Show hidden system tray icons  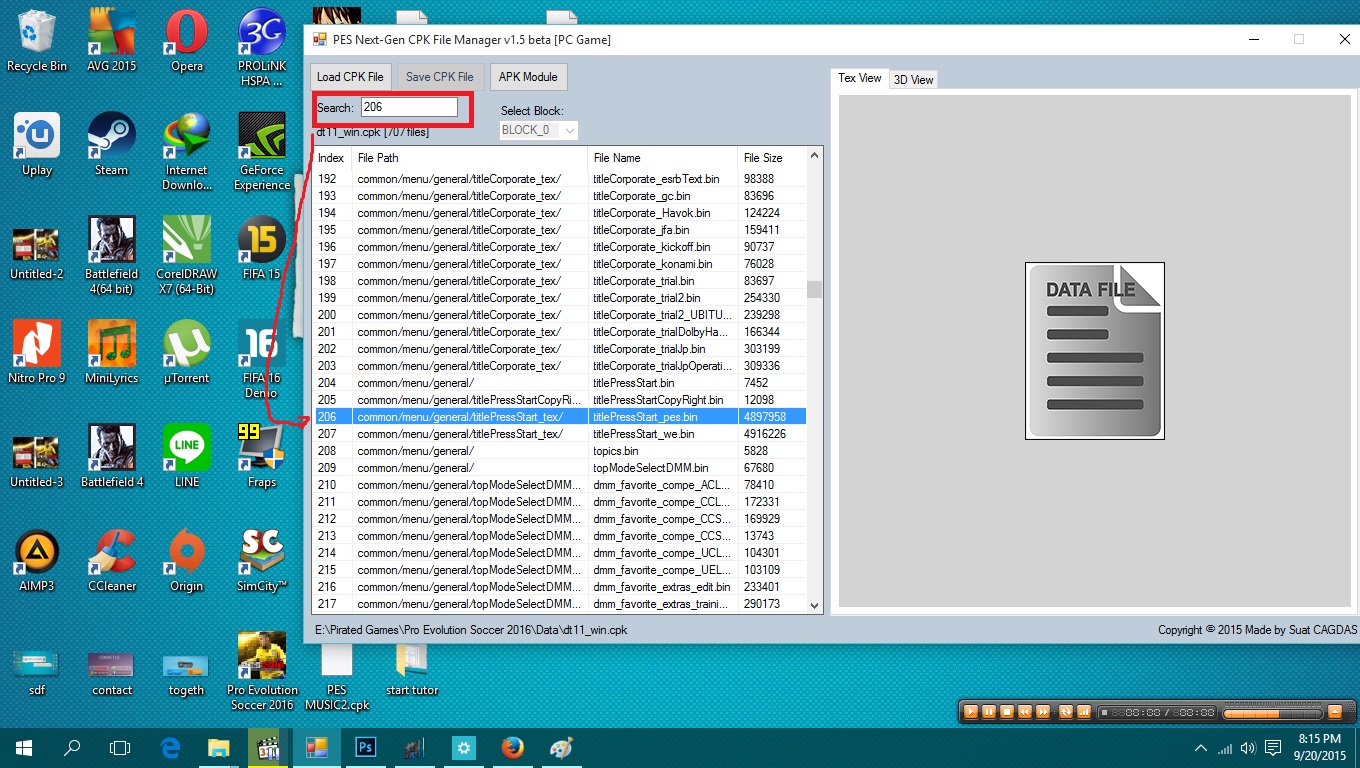1201,748
